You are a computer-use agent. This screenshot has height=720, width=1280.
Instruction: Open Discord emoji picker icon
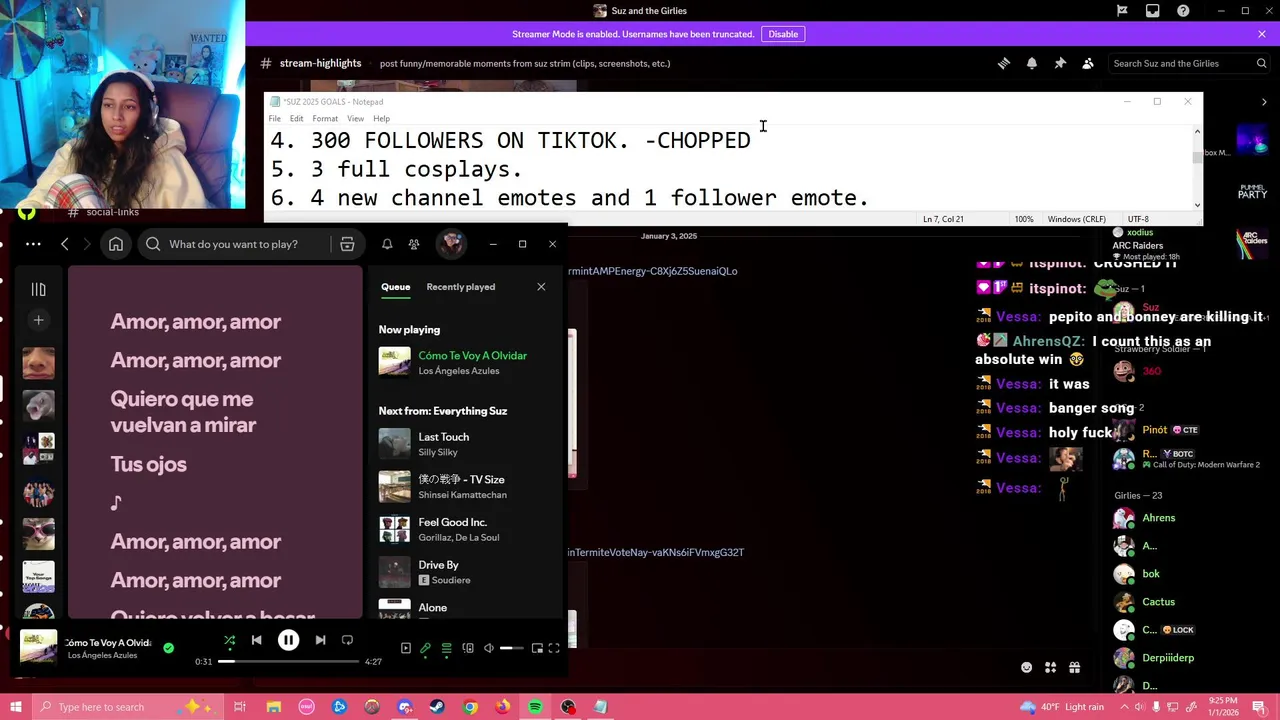coord(1026,667)
